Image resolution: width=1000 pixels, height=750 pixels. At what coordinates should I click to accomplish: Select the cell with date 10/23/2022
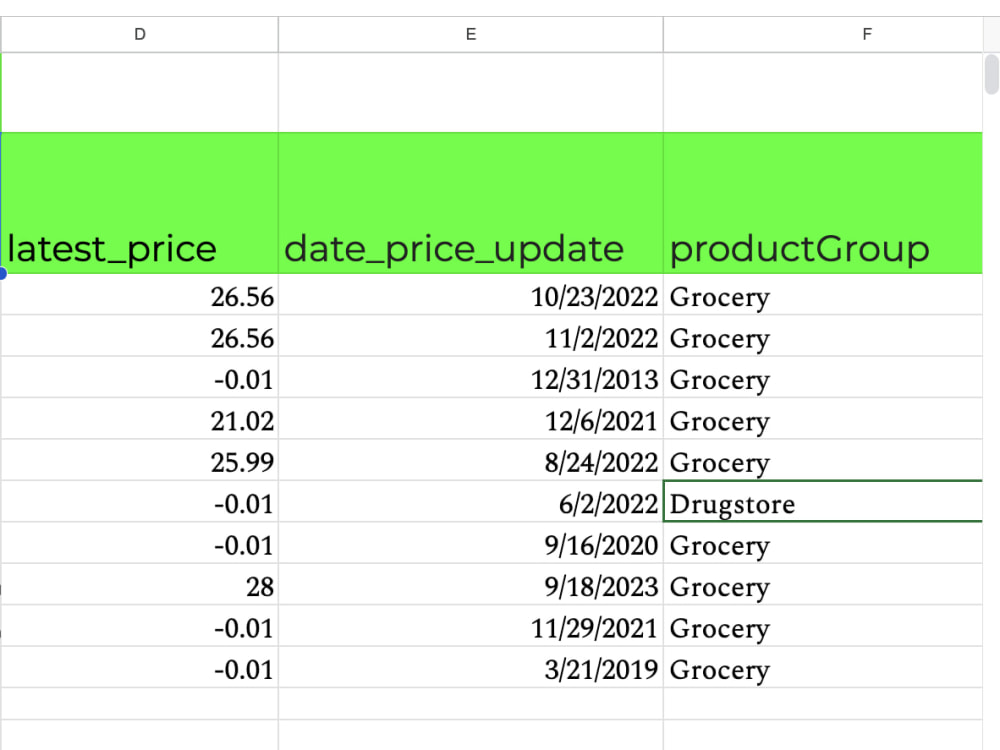click(471, 295)
